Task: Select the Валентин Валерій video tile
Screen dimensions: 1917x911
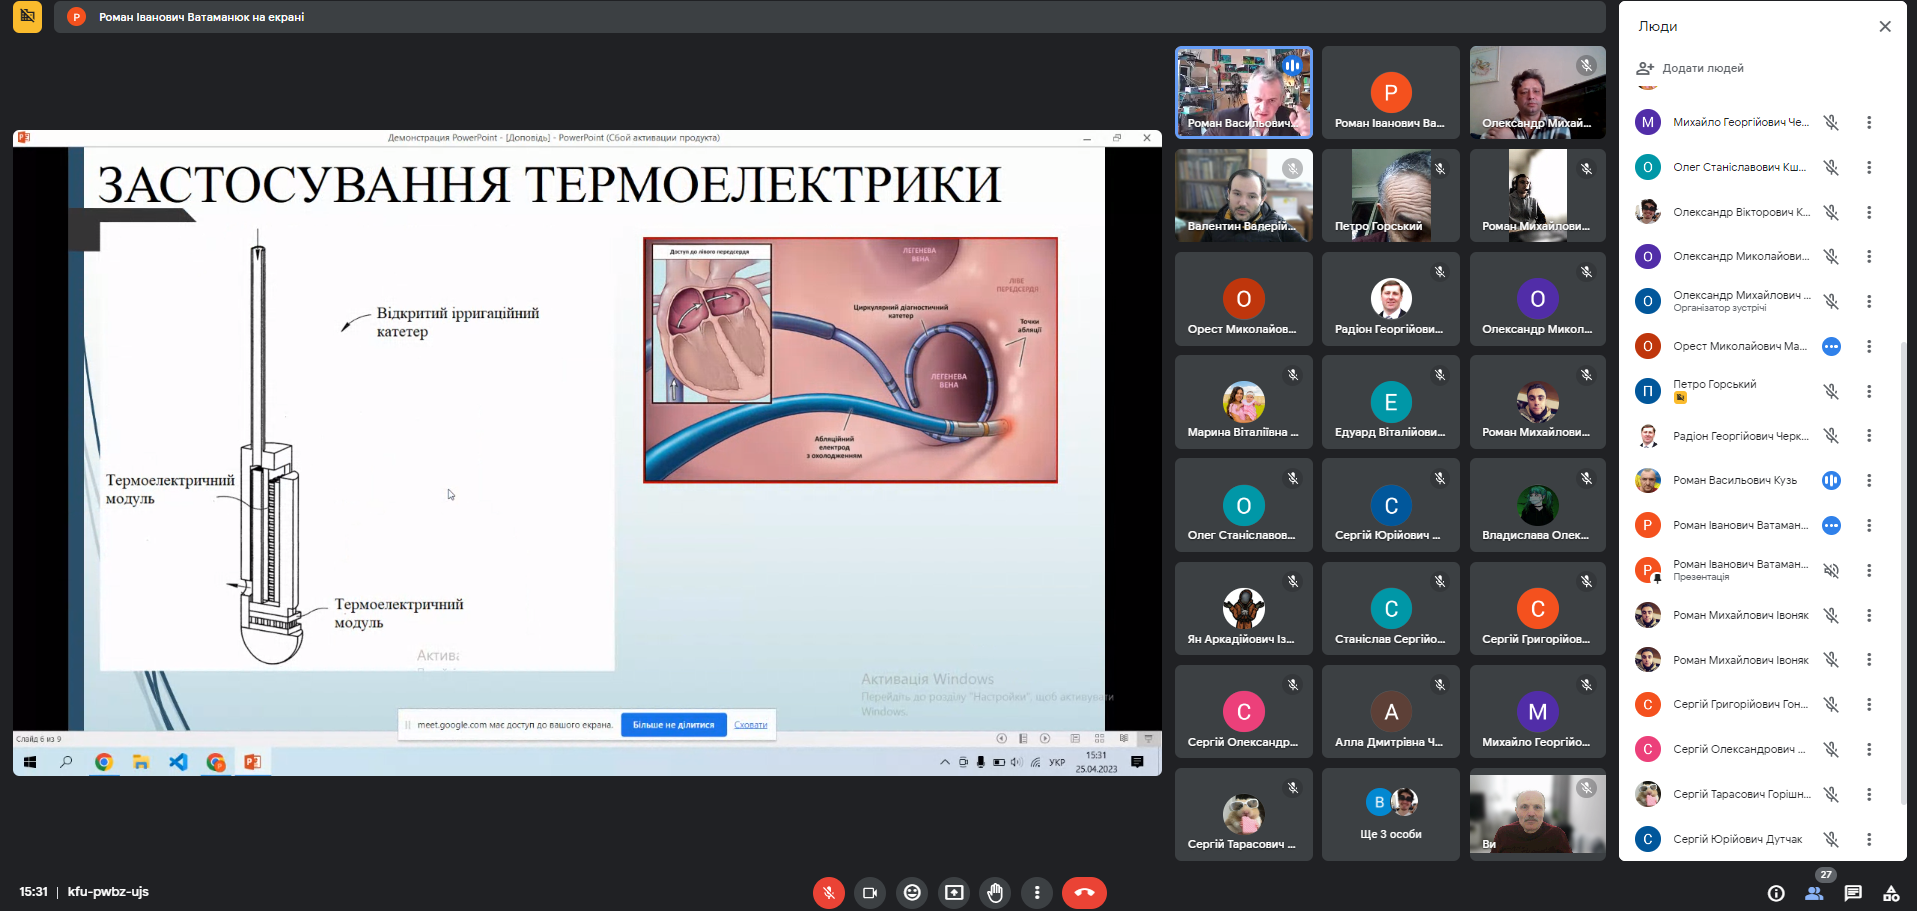Action: point(1243,195)
